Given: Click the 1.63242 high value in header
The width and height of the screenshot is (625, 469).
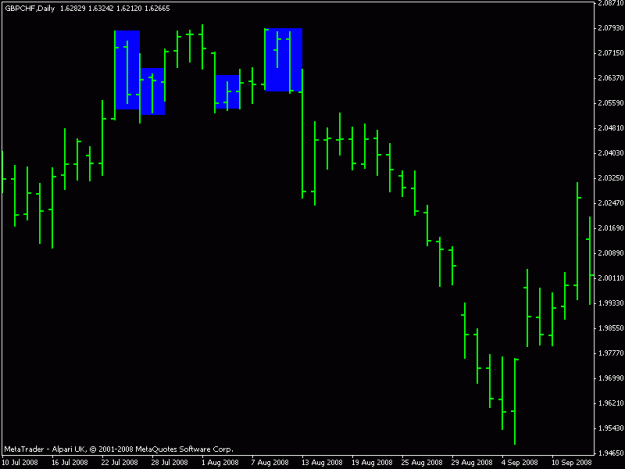Looking at the screenshot, I should [101, 8].
